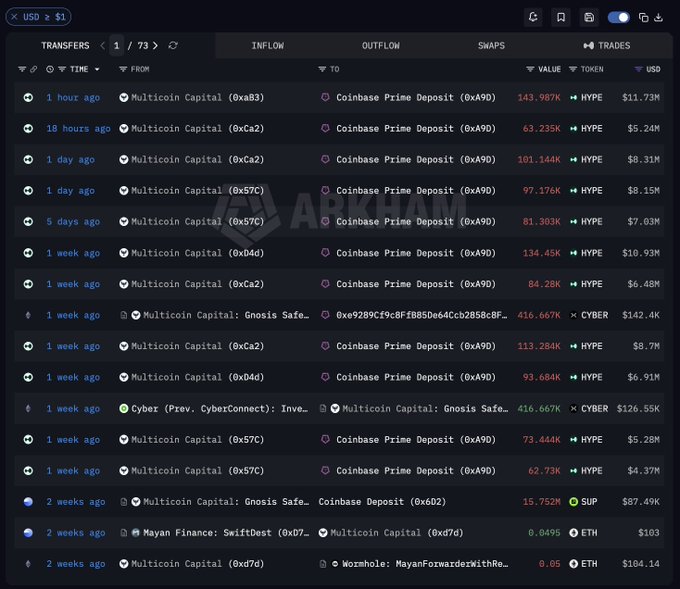680x589 pixels.
Task: Click the chain icon of 18 hours ago row
Action: 28,129
